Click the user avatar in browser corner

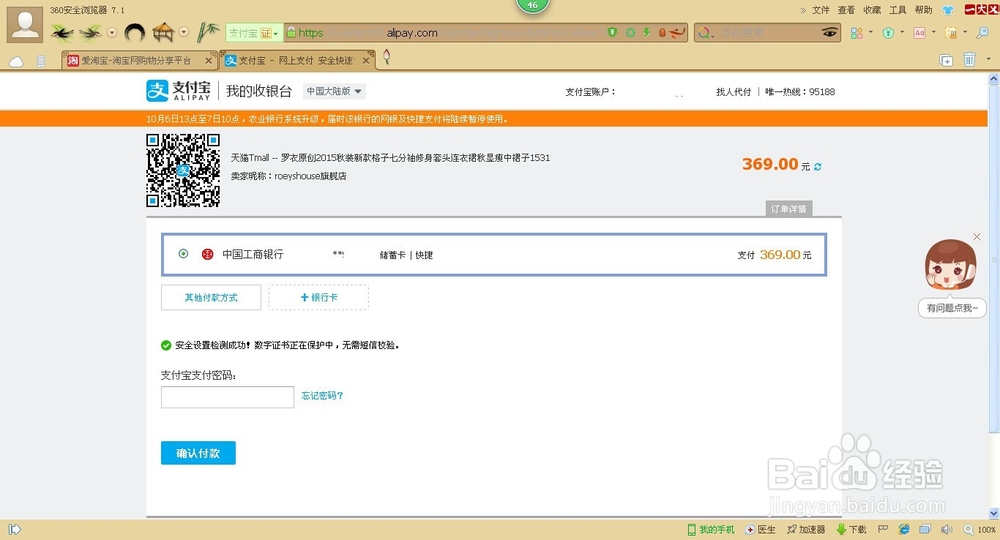[x=25, y=24]
